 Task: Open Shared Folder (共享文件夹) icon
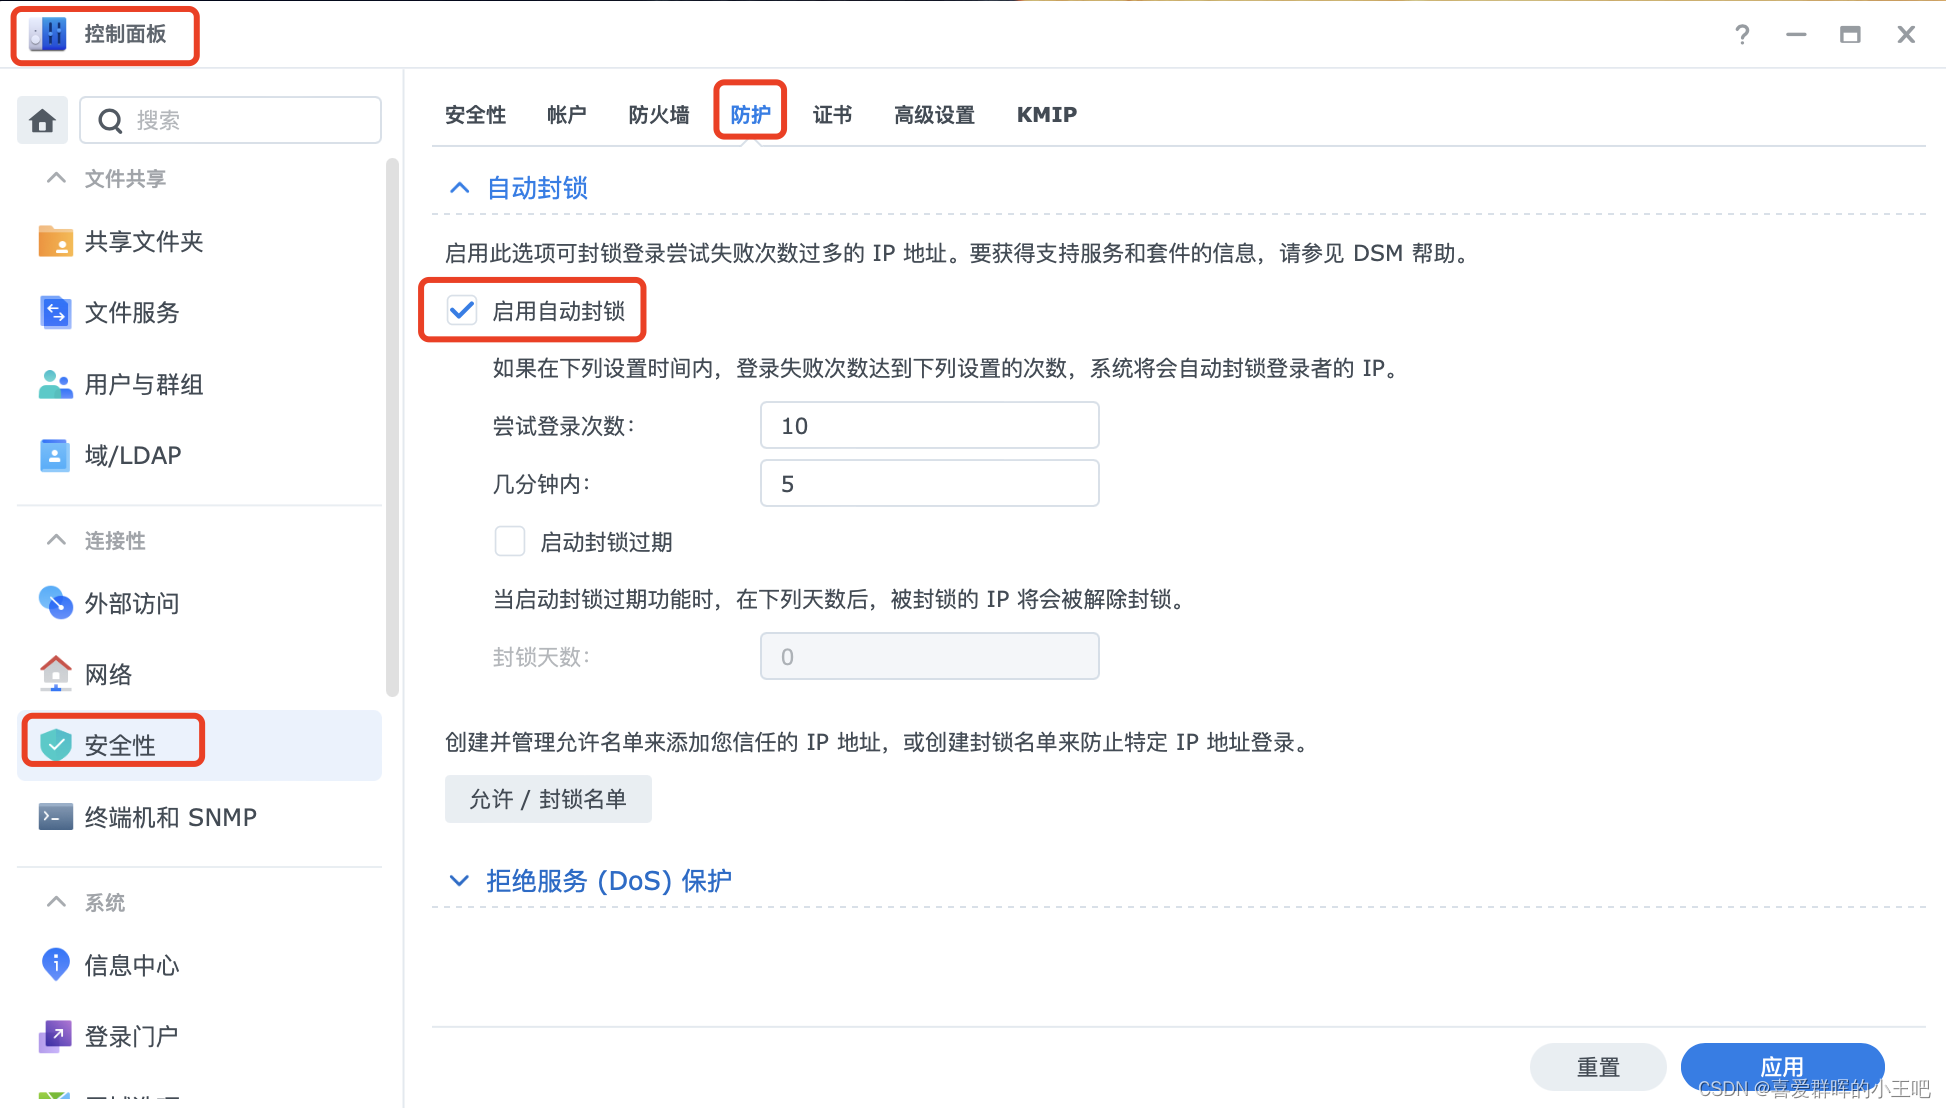(x=55, y=241)
